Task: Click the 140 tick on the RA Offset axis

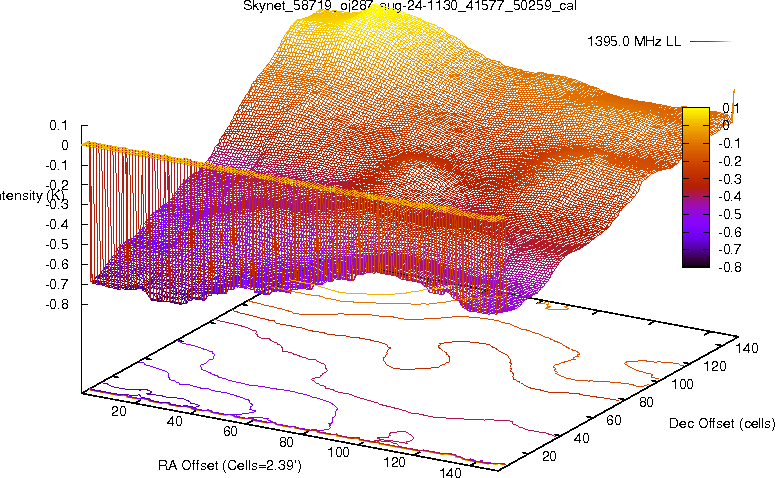Action: click(450, 472)
